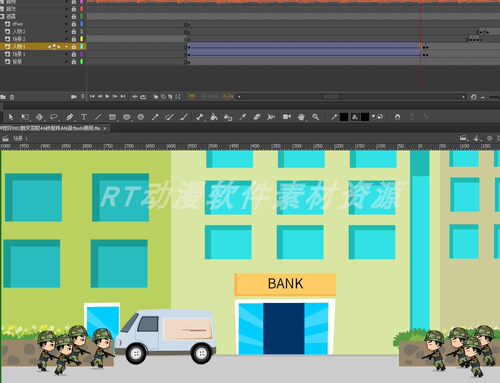Select the Line tool

pyautogui.click(x=98, y=117)
